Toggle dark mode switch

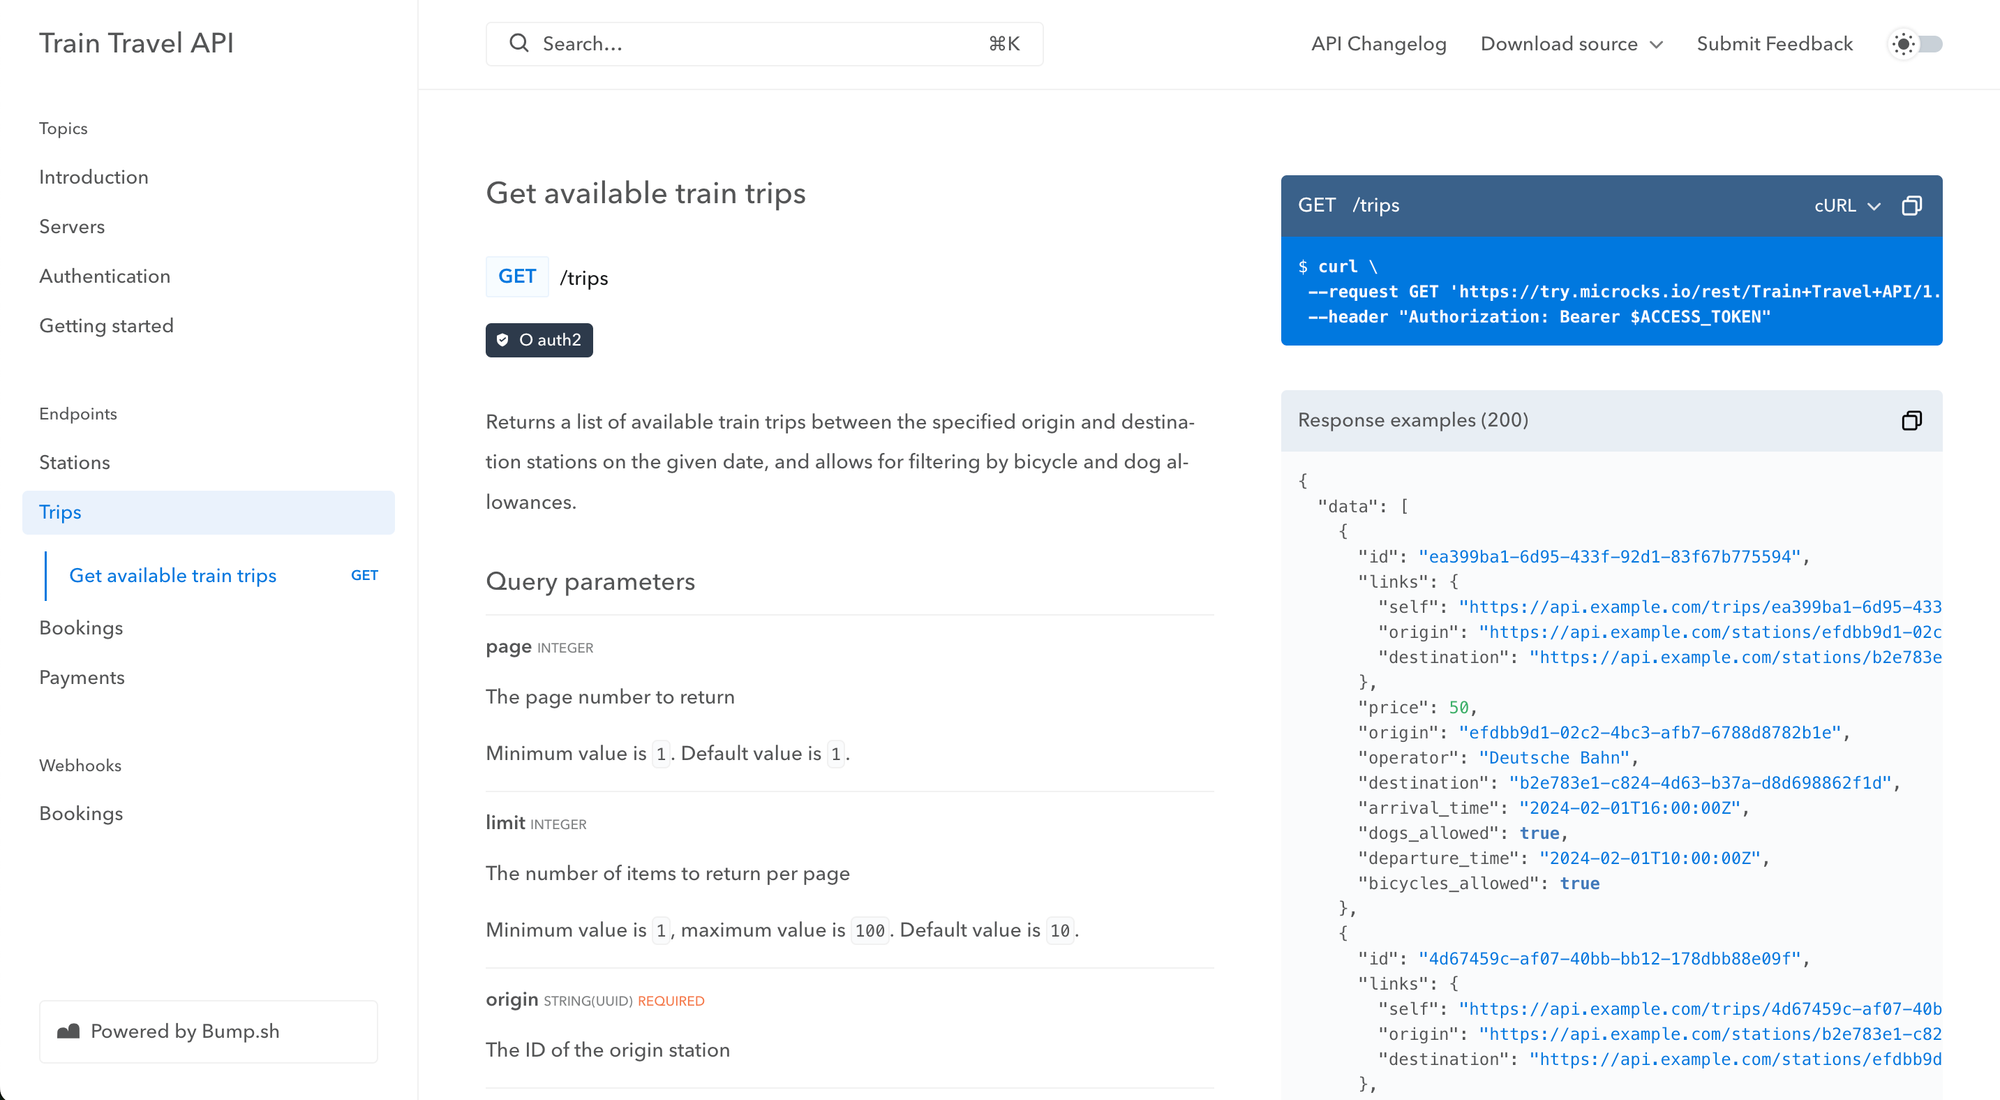1928,44
